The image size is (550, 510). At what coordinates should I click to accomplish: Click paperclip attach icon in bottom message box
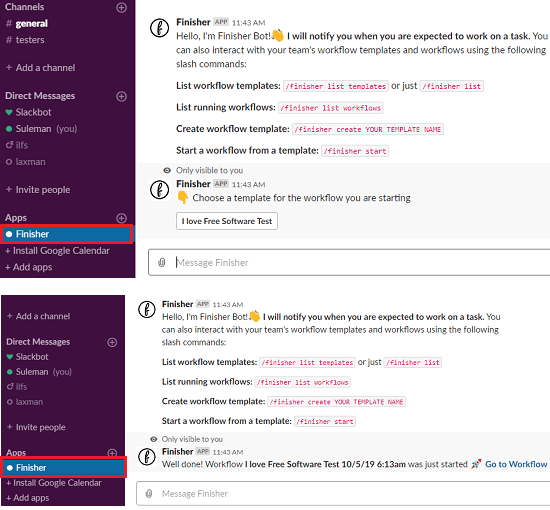149,494
